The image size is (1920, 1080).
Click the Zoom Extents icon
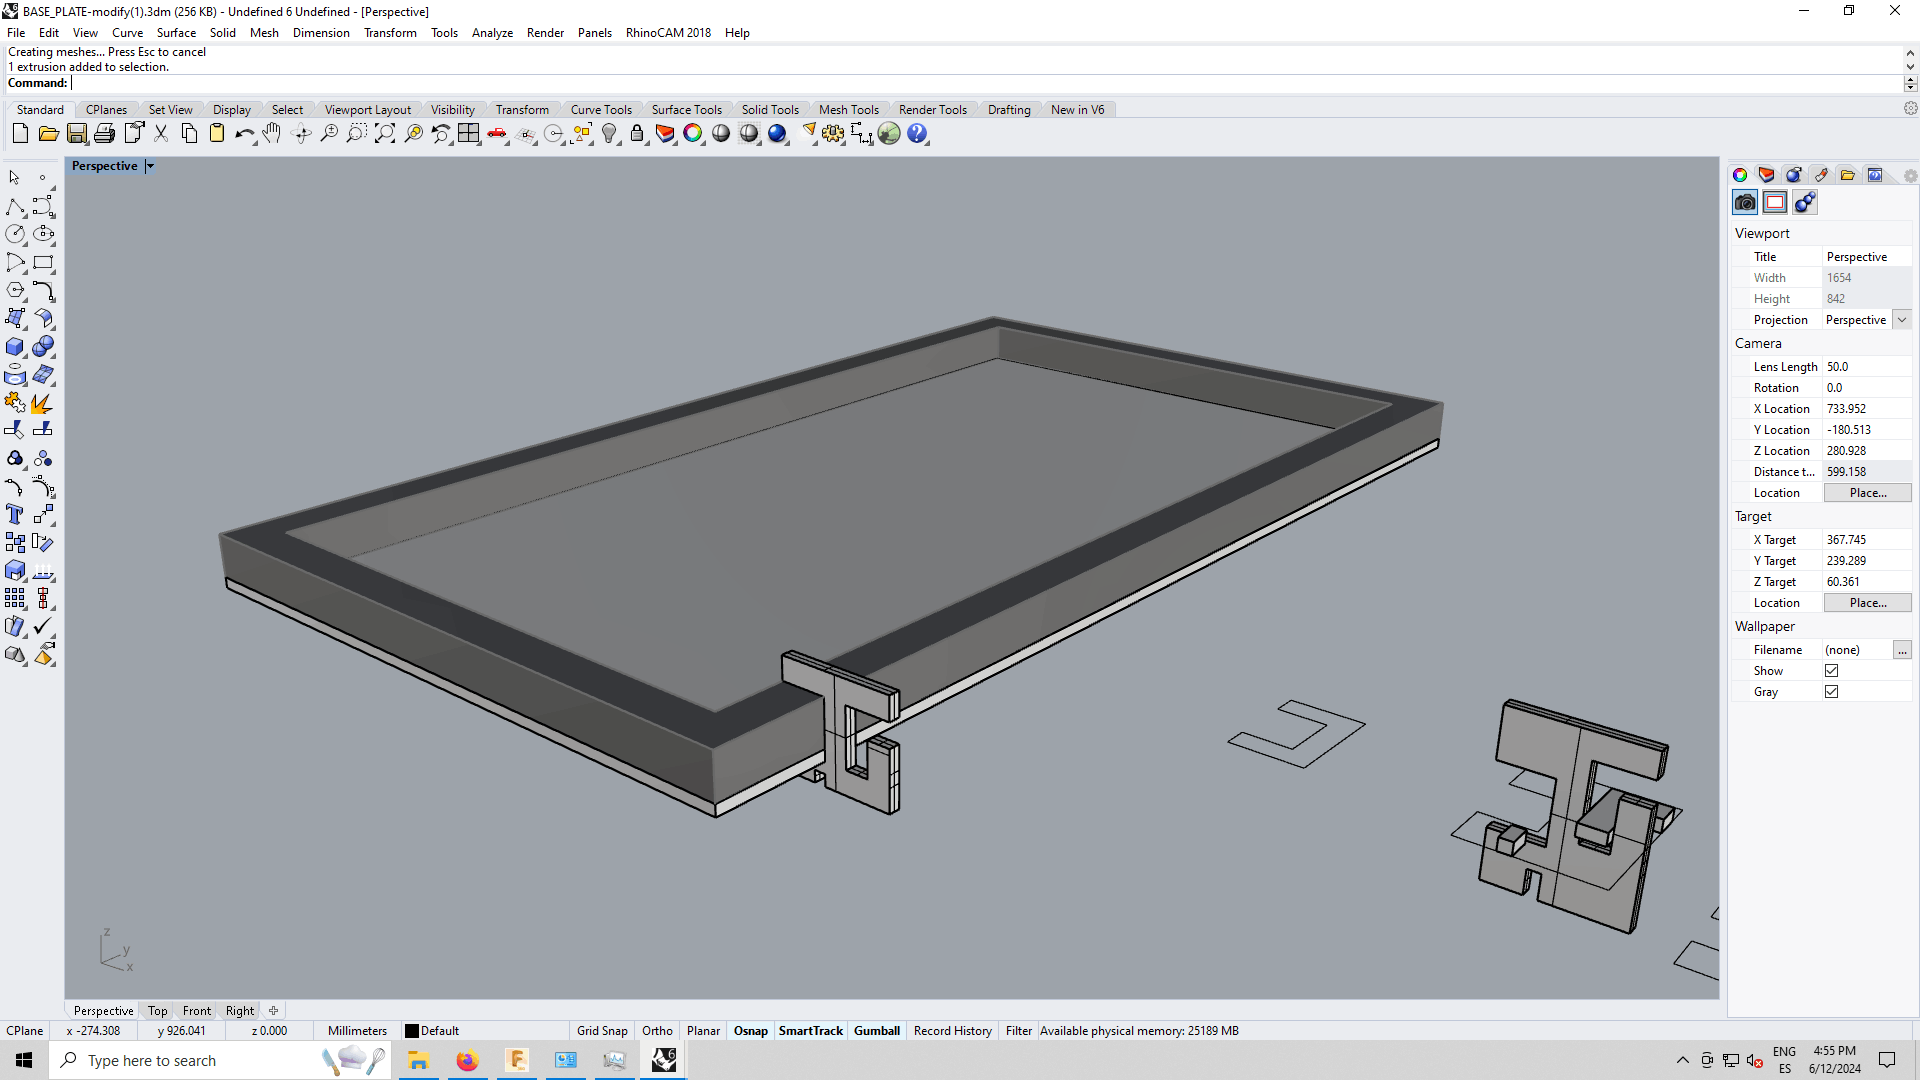pos(384,134)
